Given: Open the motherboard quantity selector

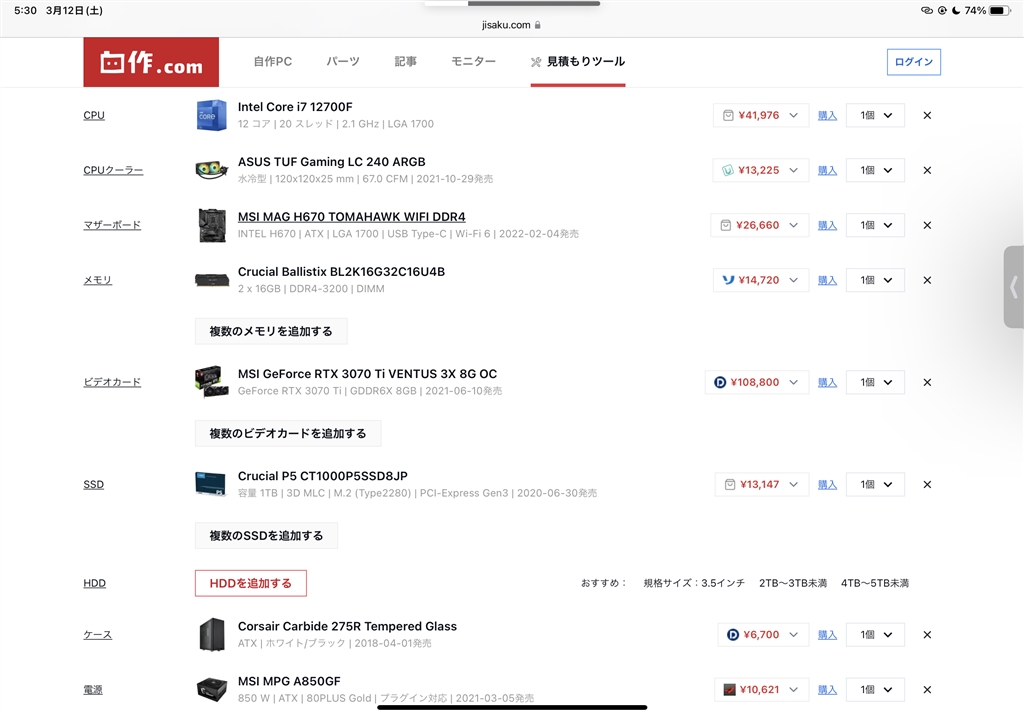Looking at the screenshot, I should (x=875, y=225).
